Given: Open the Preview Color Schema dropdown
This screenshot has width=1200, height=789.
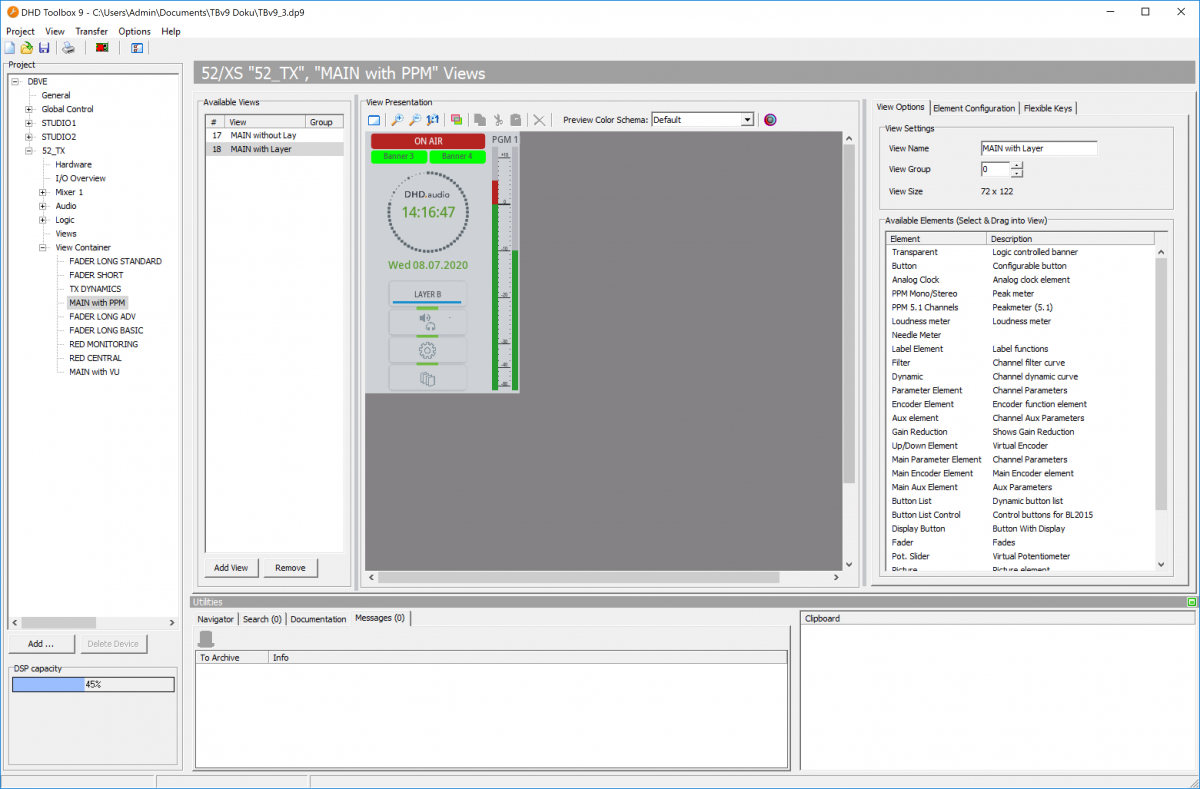Looking at the screenshot, I should click(x=745, y=118).
